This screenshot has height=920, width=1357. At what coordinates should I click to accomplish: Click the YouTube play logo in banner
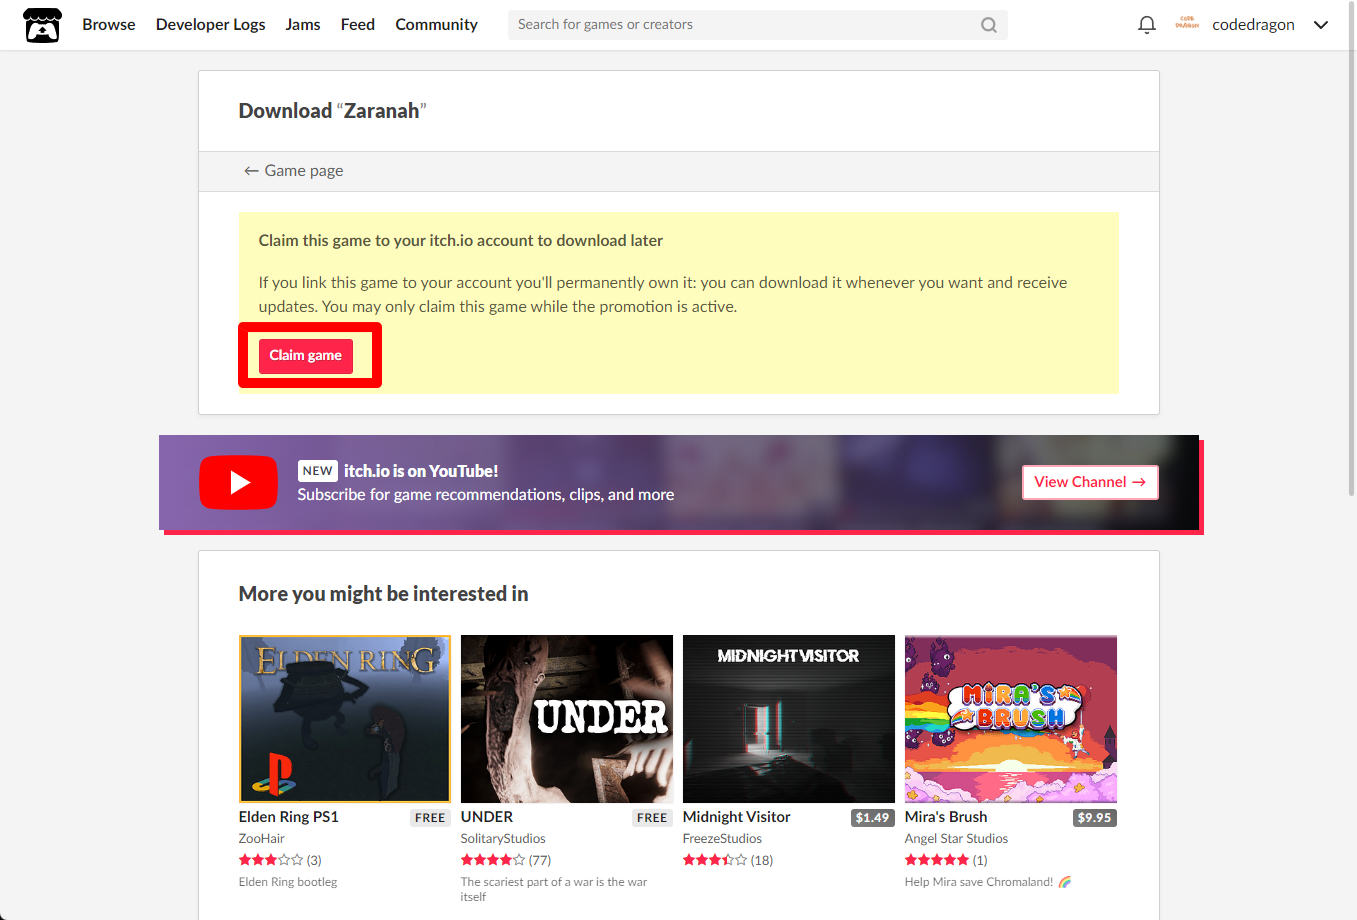click(238, 482)
